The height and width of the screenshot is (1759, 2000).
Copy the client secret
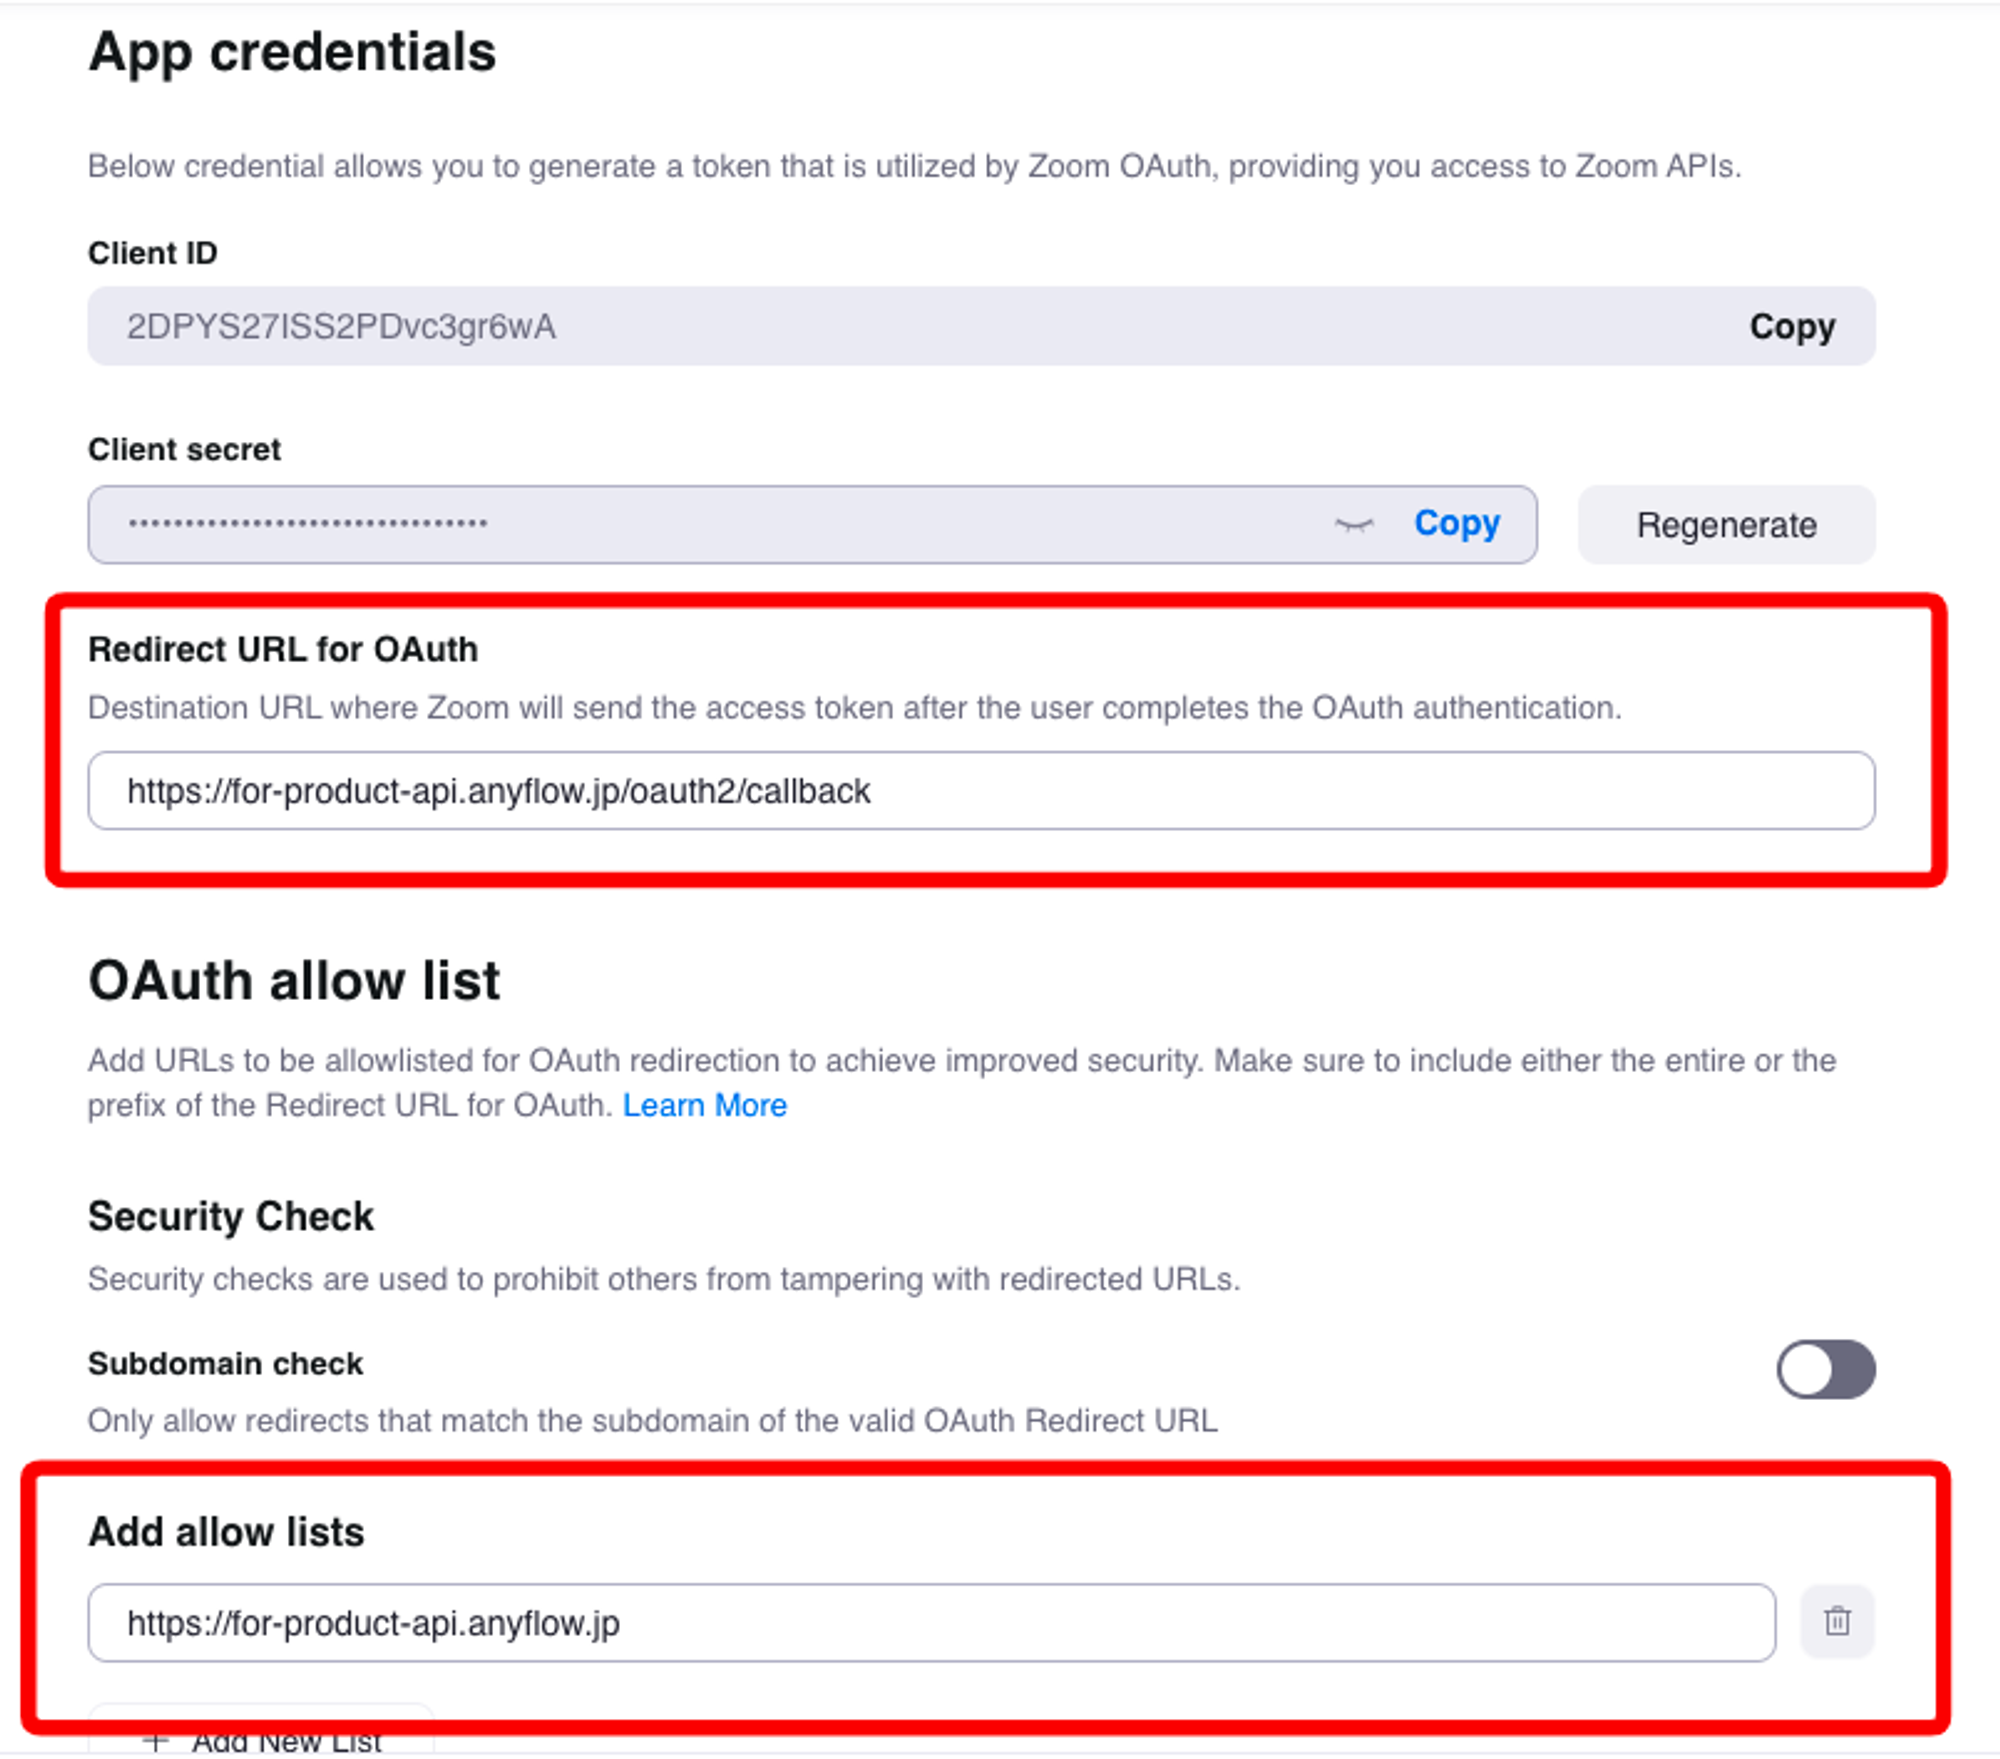click(1457, 524)
